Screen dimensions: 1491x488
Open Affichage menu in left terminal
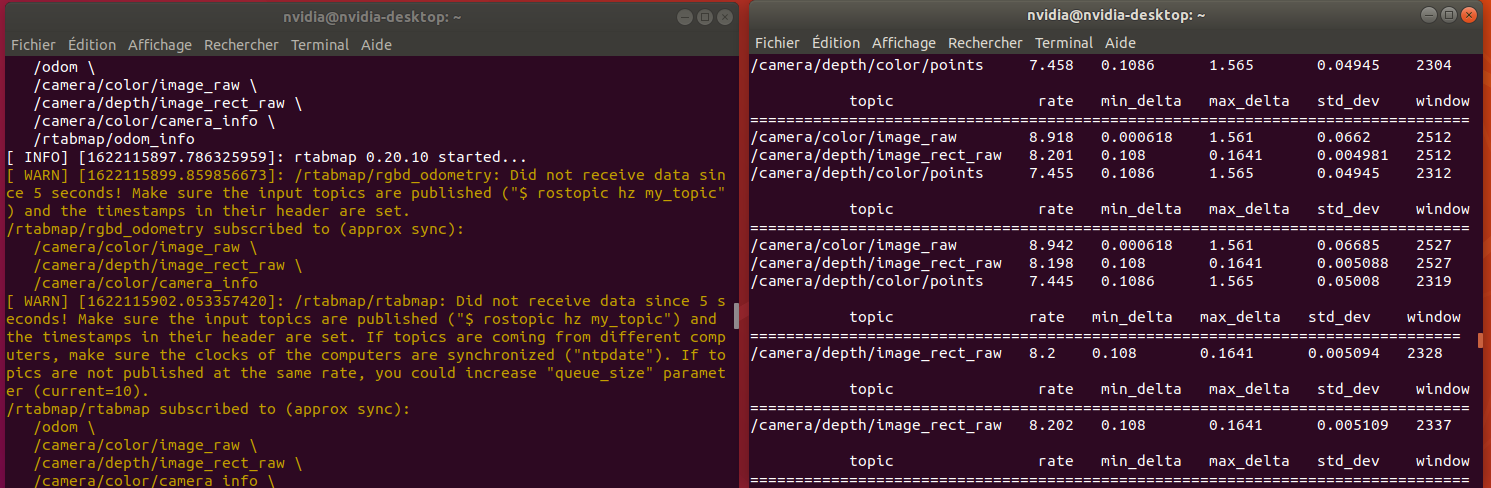pos(160,45)
